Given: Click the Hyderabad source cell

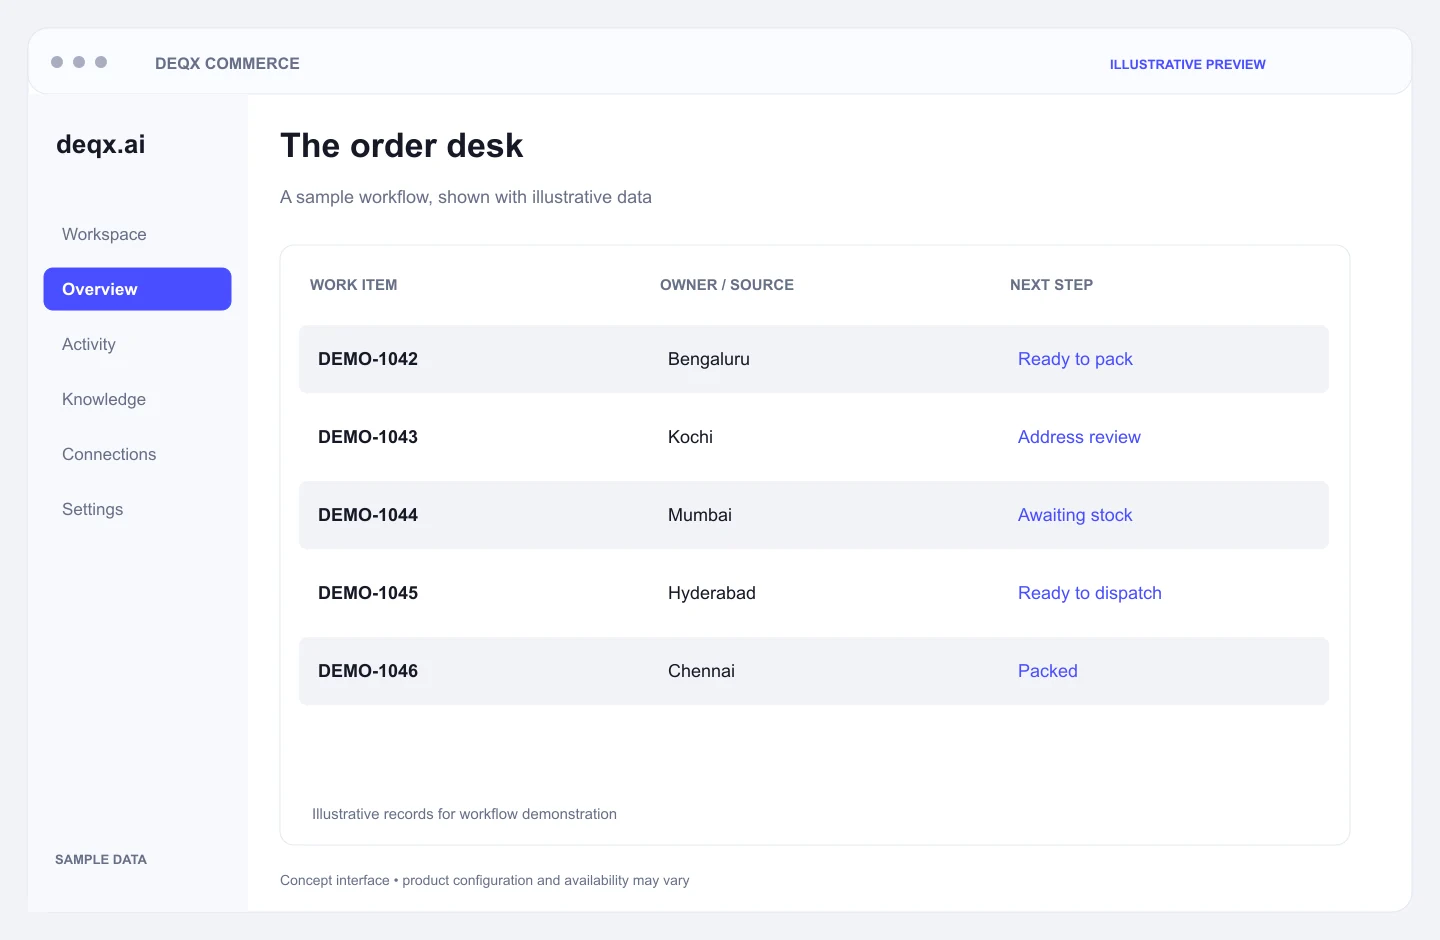Looking at the screenshot, I should 712,593.
